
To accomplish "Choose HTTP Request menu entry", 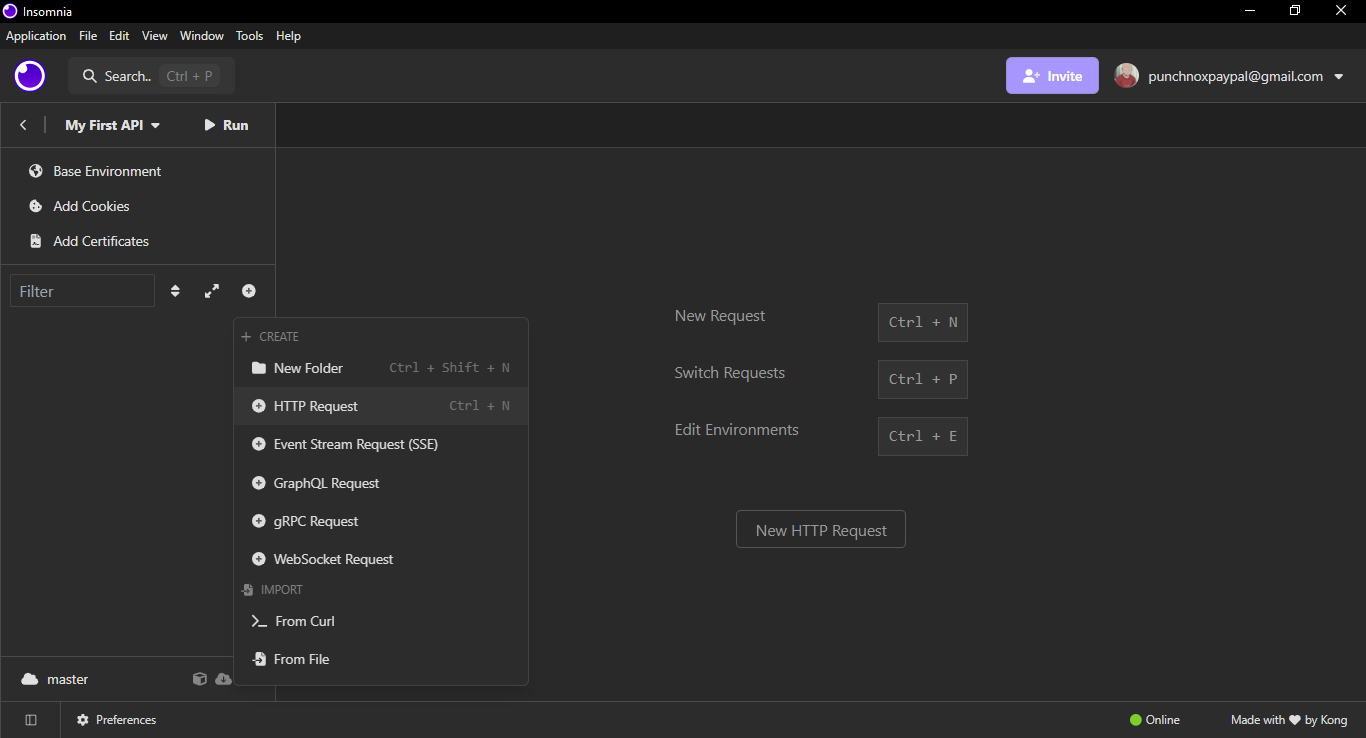I will (381, 406).
